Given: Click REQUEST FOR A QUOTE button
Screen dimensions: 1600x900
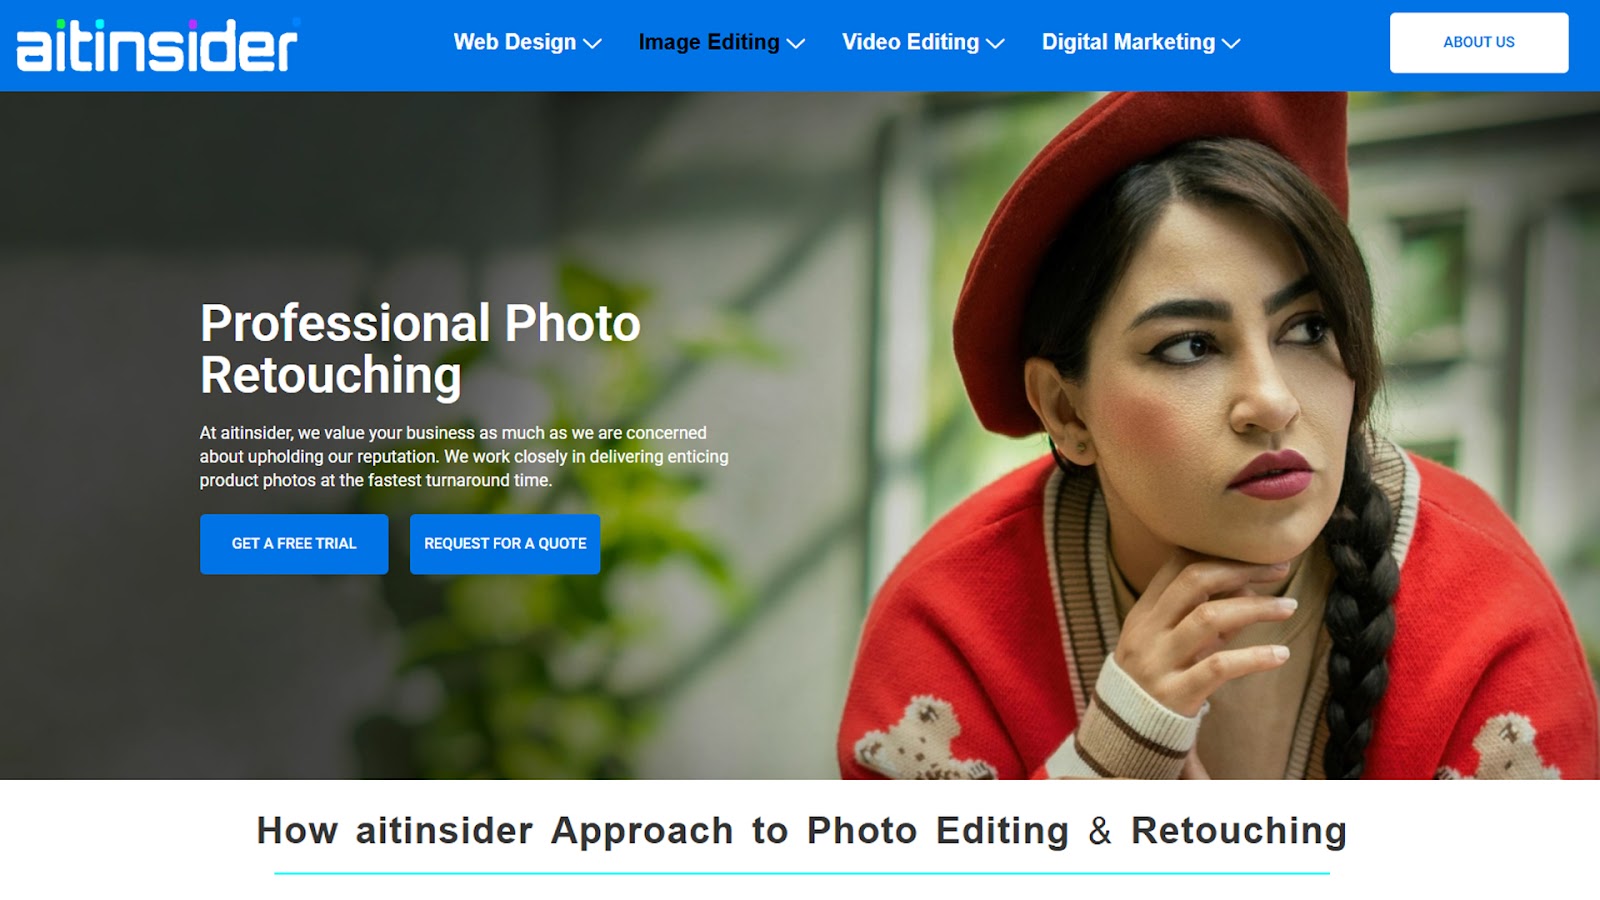Looking at the screenshot, I should [x=505, y=544].
